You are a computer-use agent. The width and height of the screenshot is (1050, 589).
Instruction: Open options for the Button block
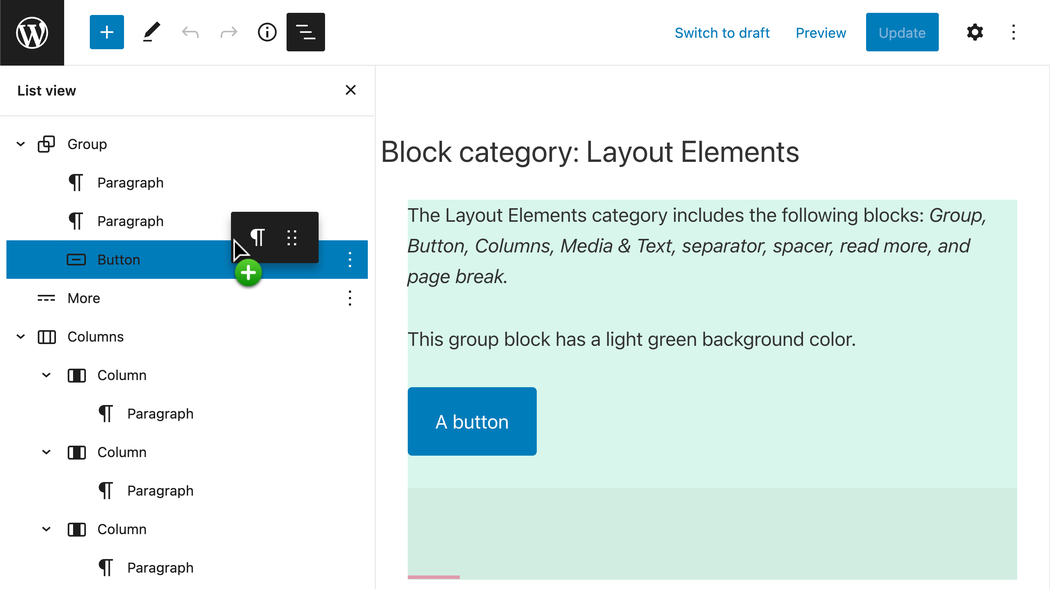click(x=350, y=260)
